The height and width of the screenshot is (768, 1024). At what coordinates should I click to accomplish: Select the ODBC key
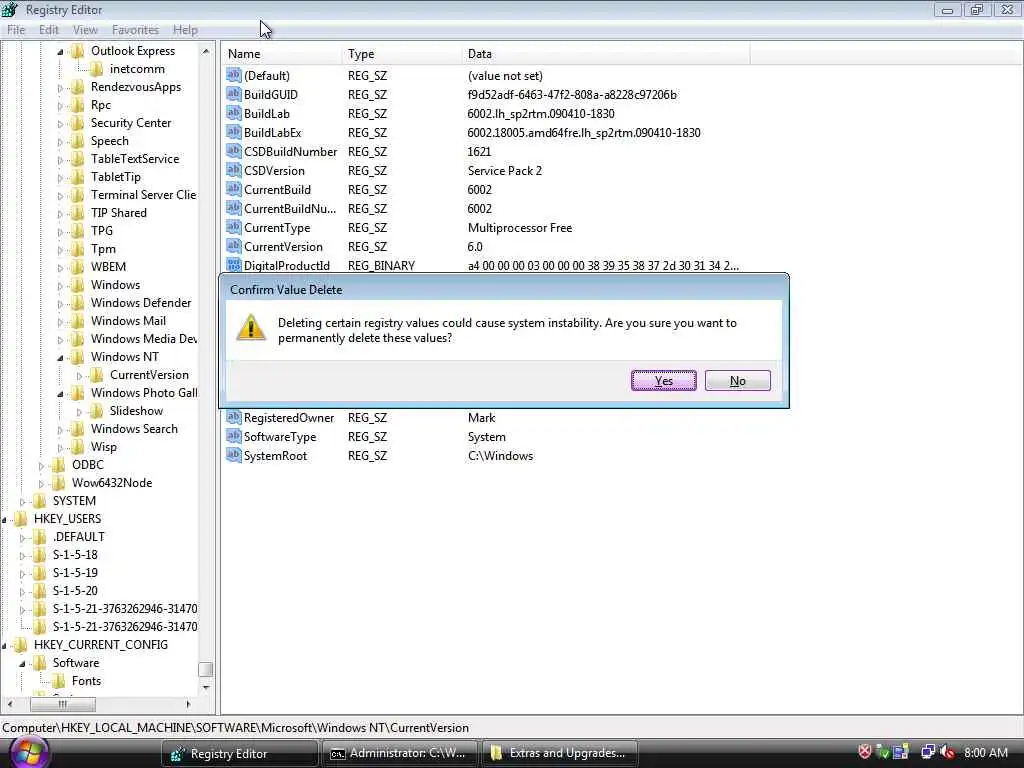88,465
